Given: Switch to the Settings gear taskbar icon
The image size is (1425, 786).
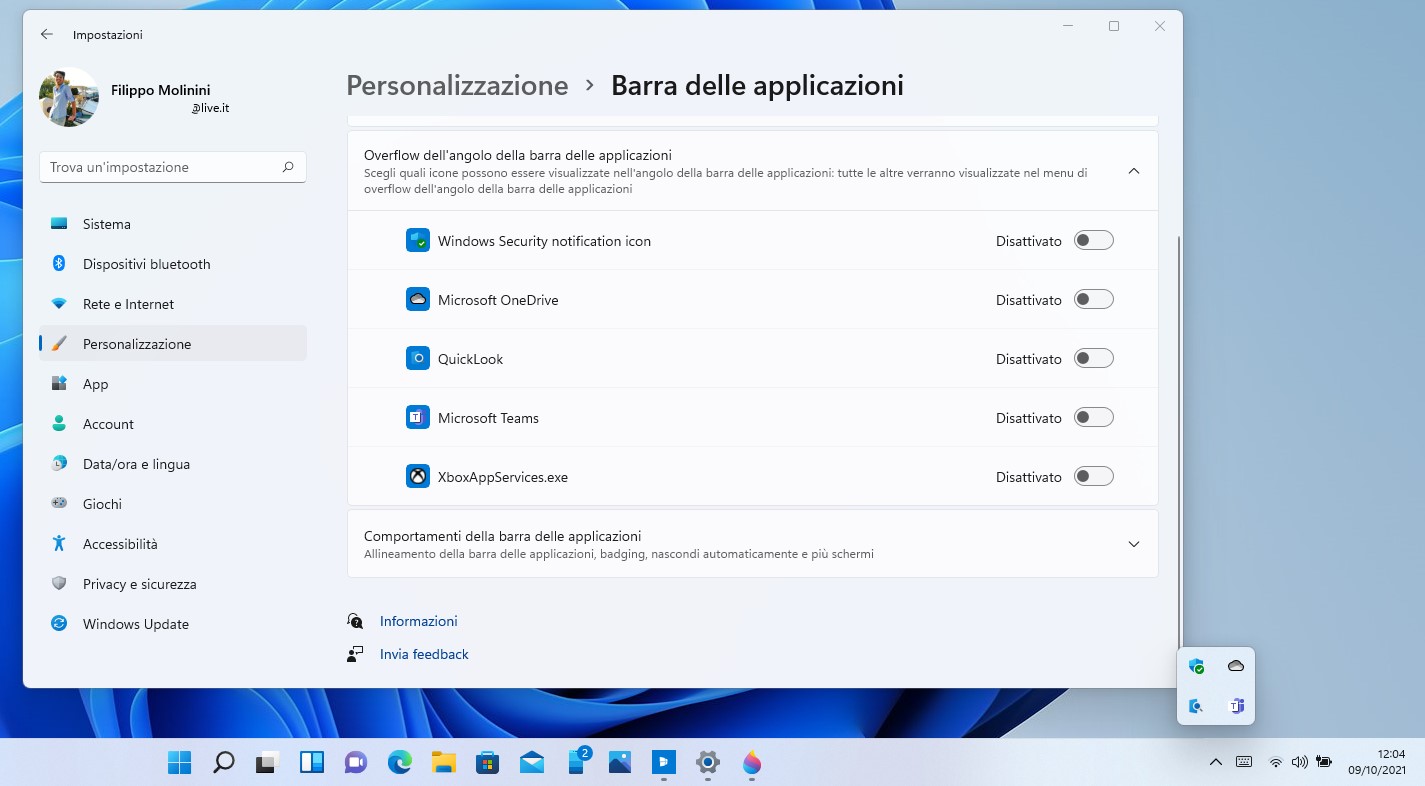Looking at the screenshot, I should [707, 763].
